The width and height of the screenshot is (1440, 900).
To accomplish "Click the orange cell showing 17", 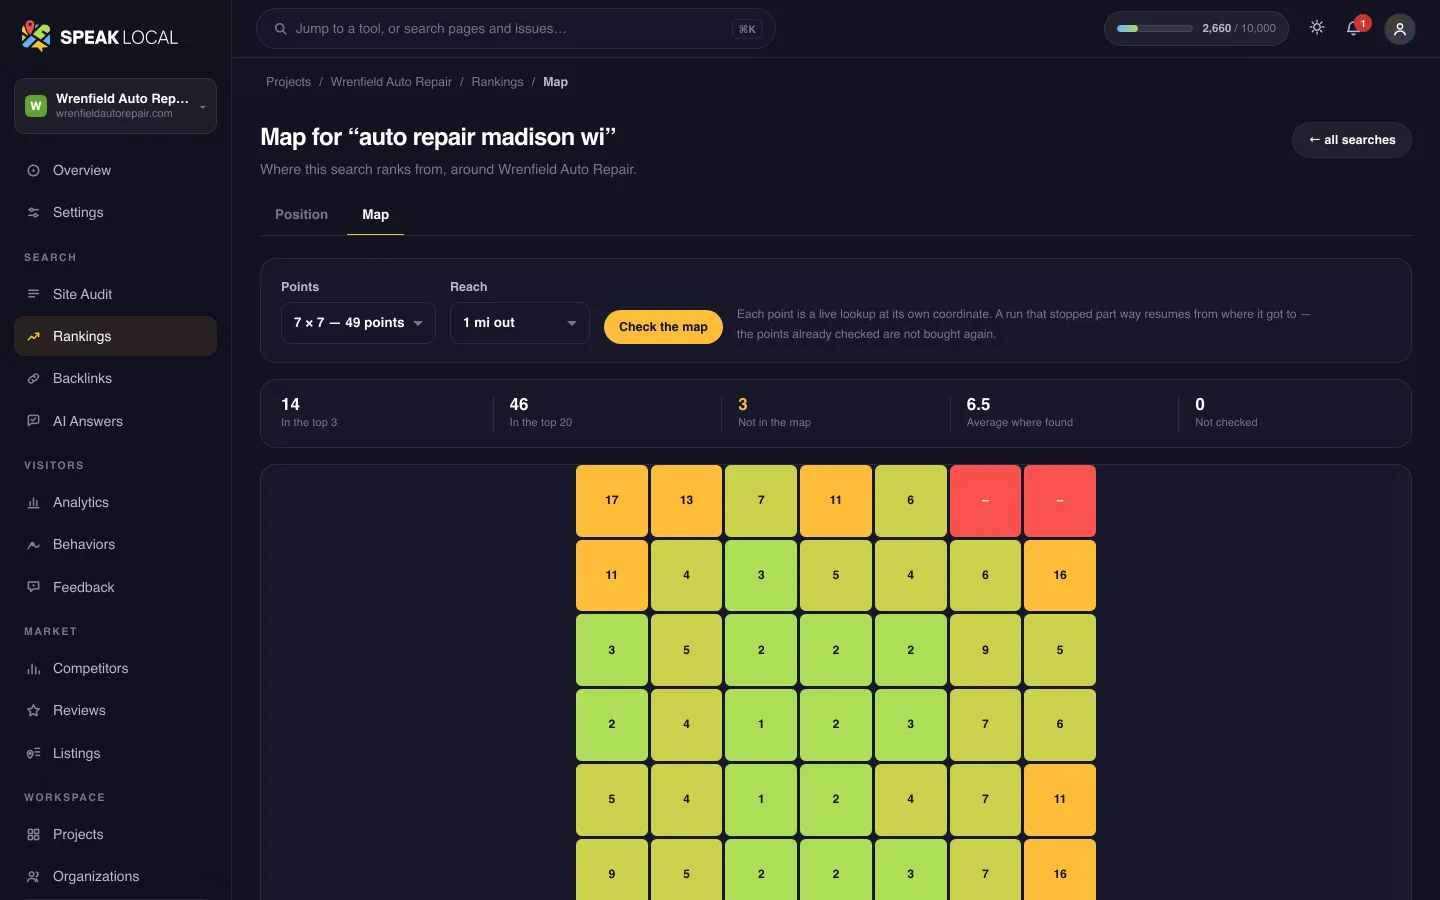I will coord(612,501).
